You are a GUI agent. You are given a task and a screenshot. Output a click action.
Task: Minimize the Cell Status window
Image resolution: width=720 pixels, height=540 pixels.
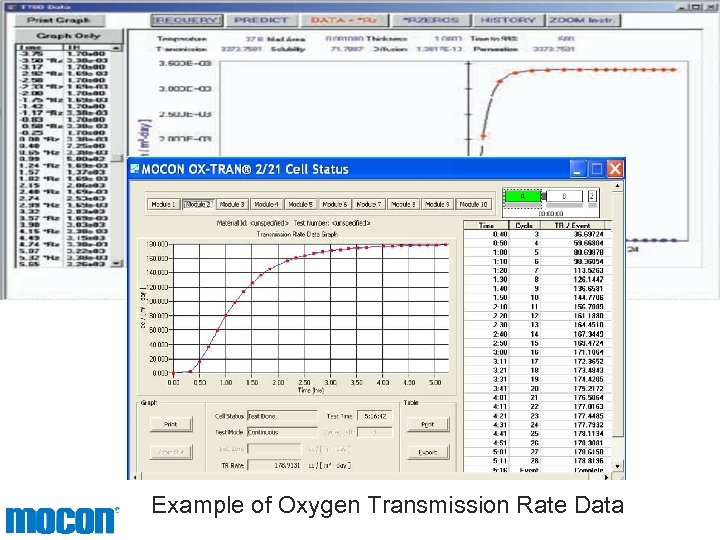coord(578,169)
